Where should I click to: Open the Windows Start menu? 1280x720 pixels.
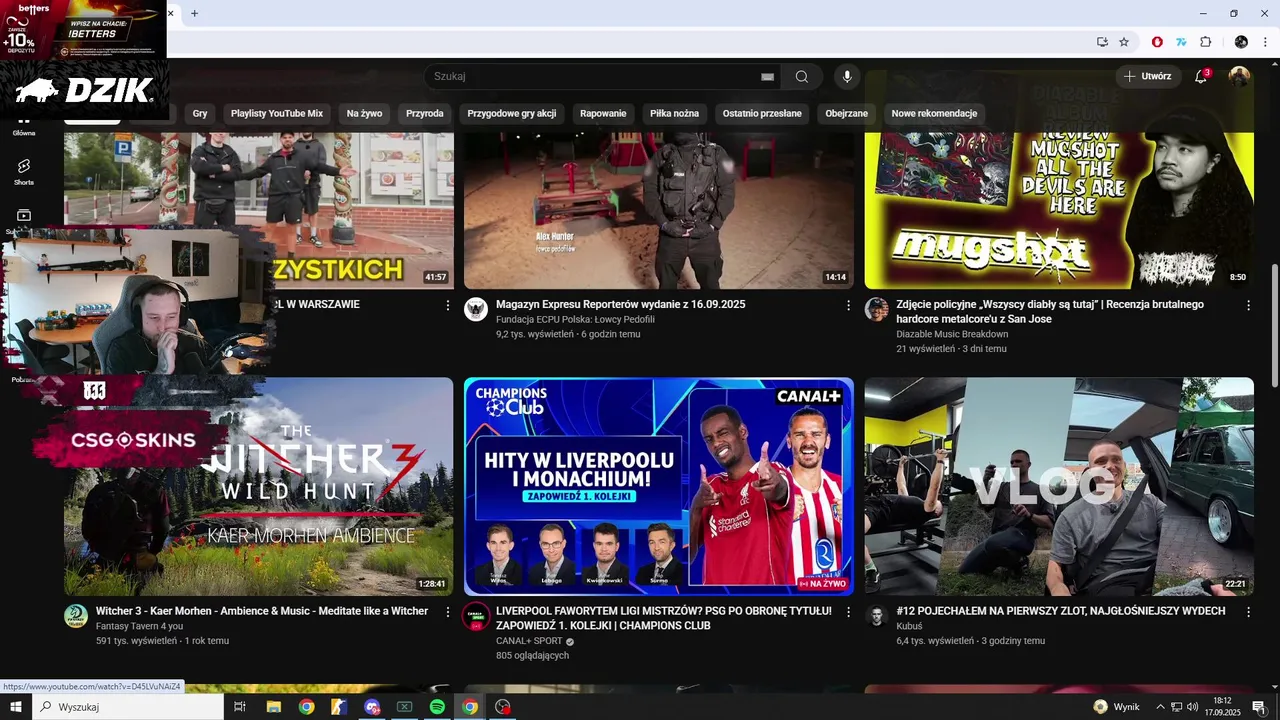(x=16, y=707)
